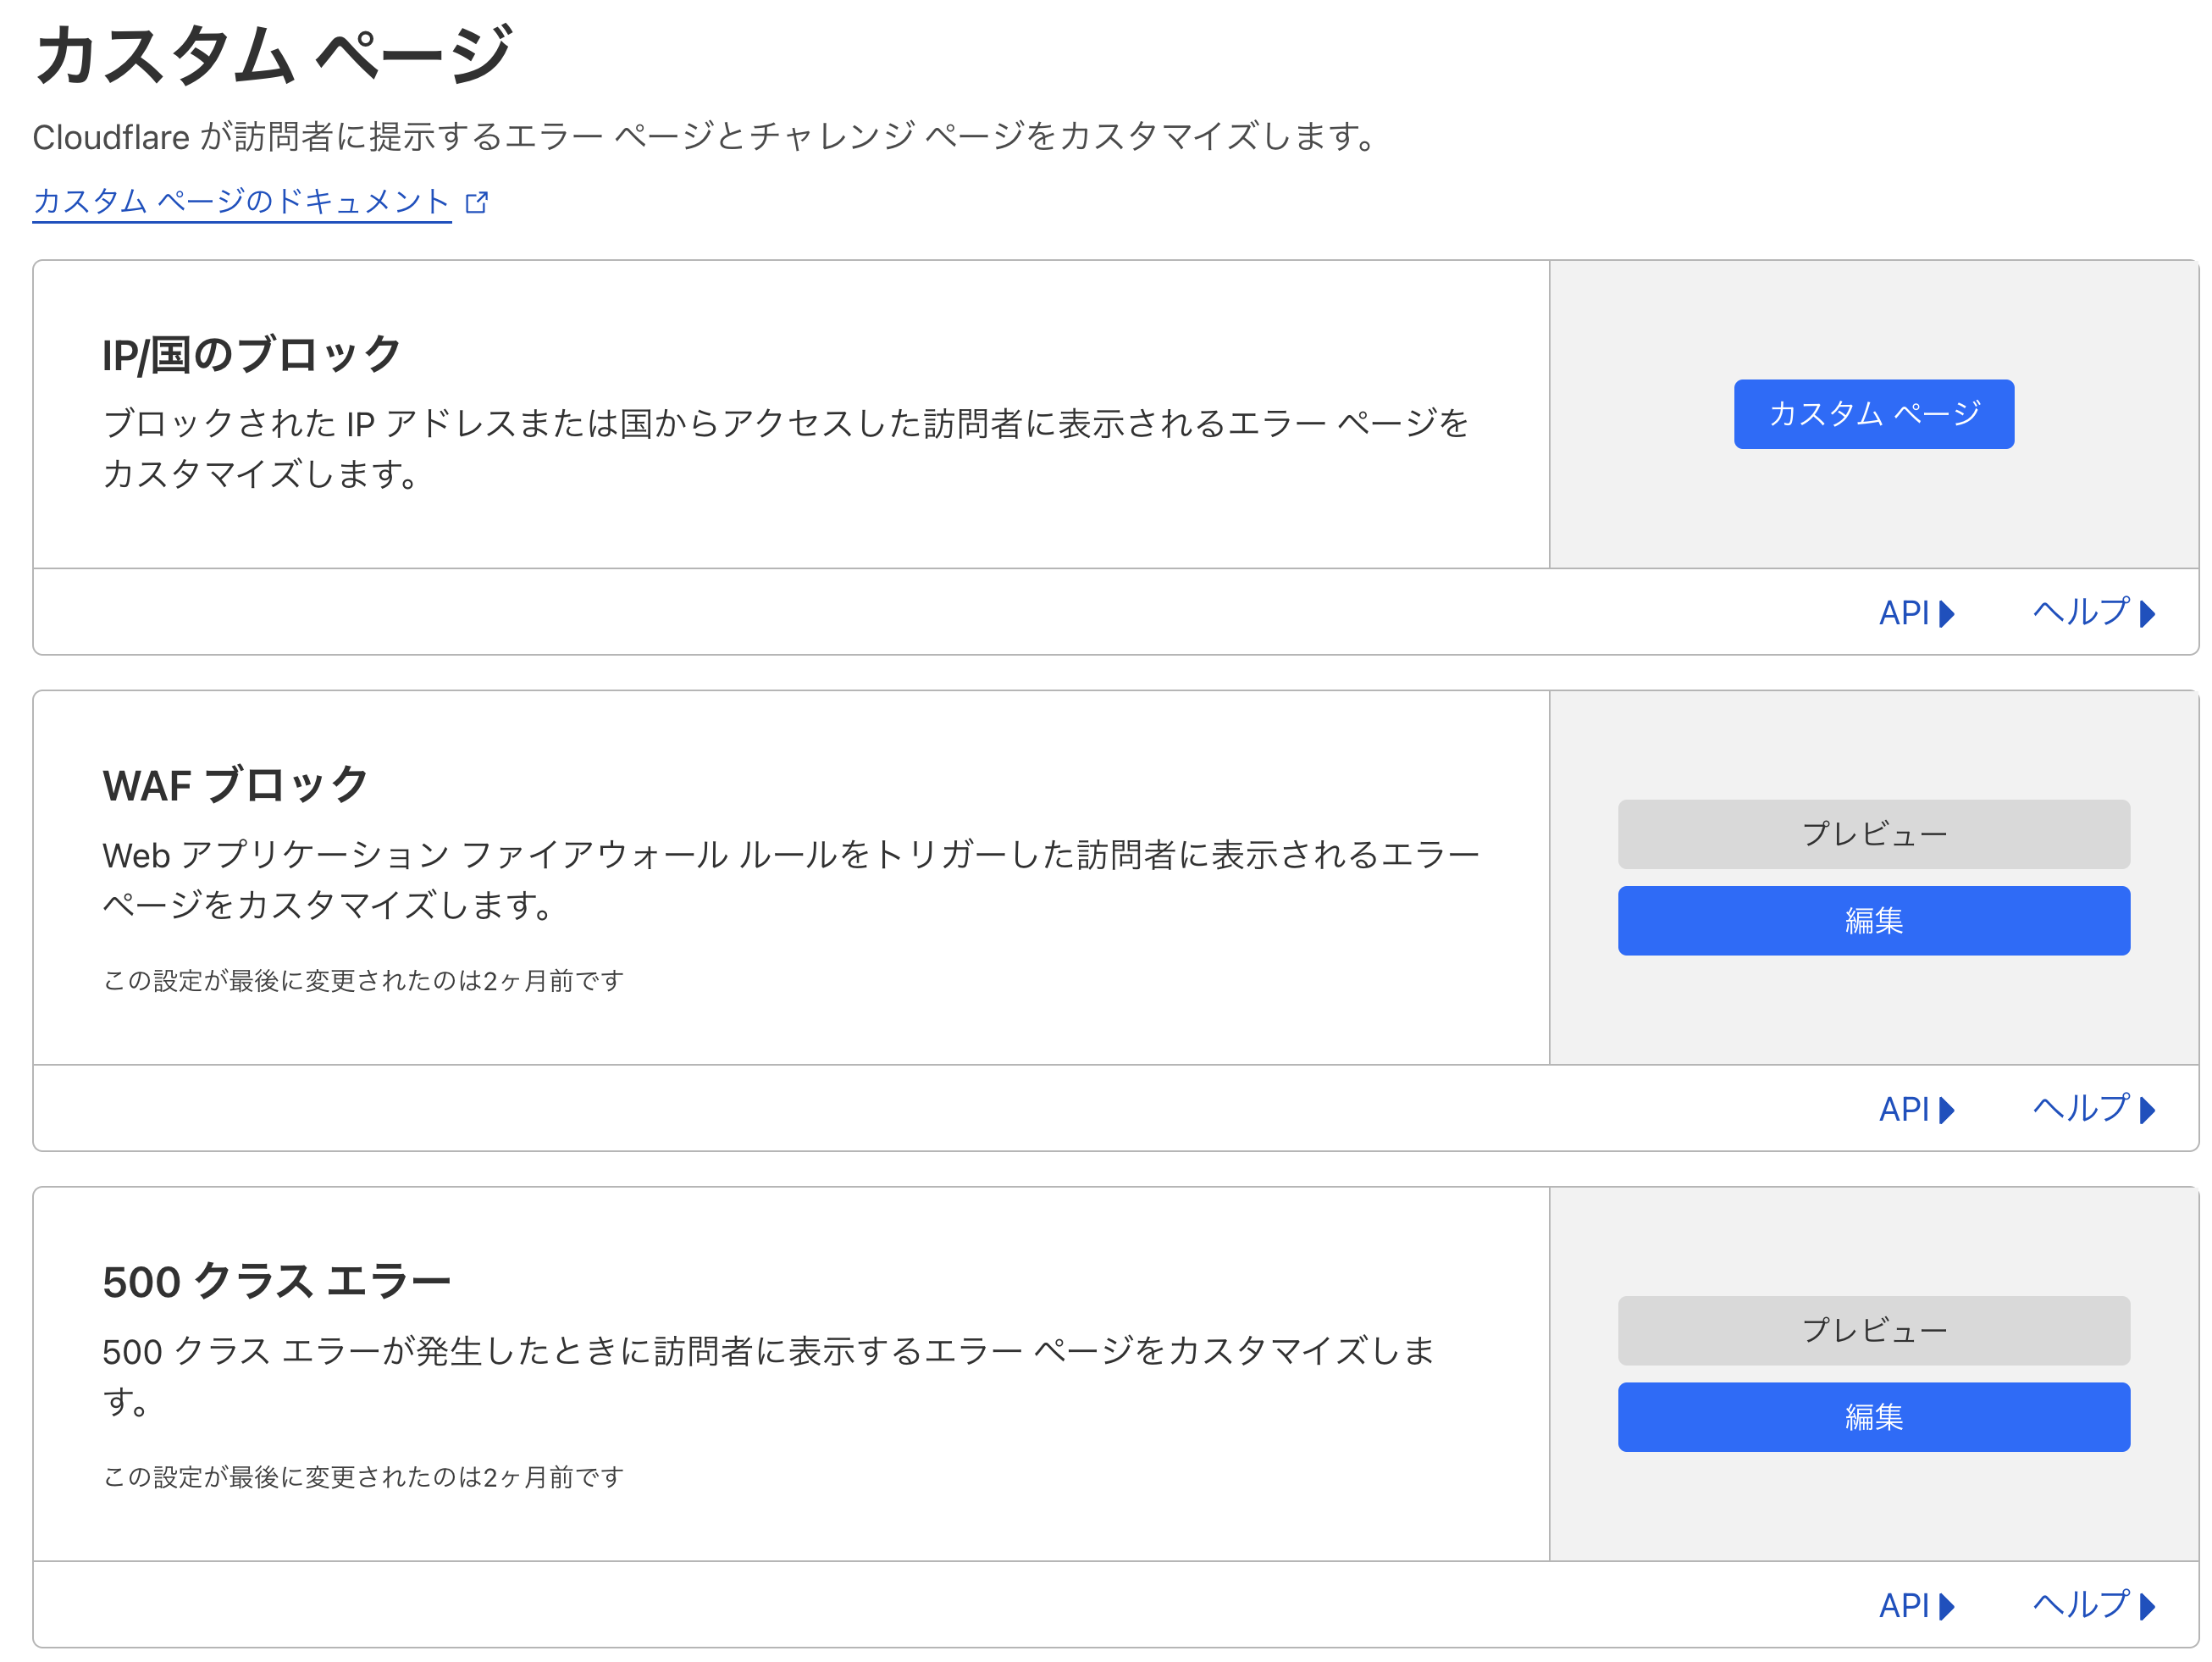2212x1662 pixels.
Task: Click 編集 in the 500 クラス エラー section
Action: coord(1873,1417)
